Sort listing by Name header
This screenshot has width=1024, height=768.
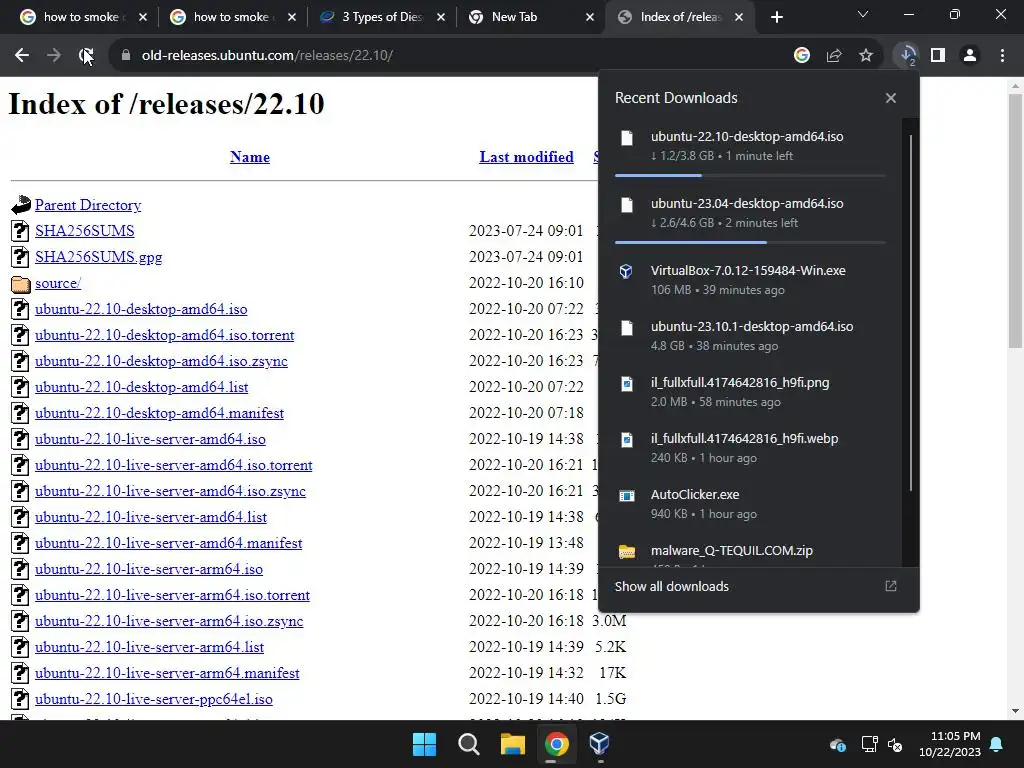249,157
